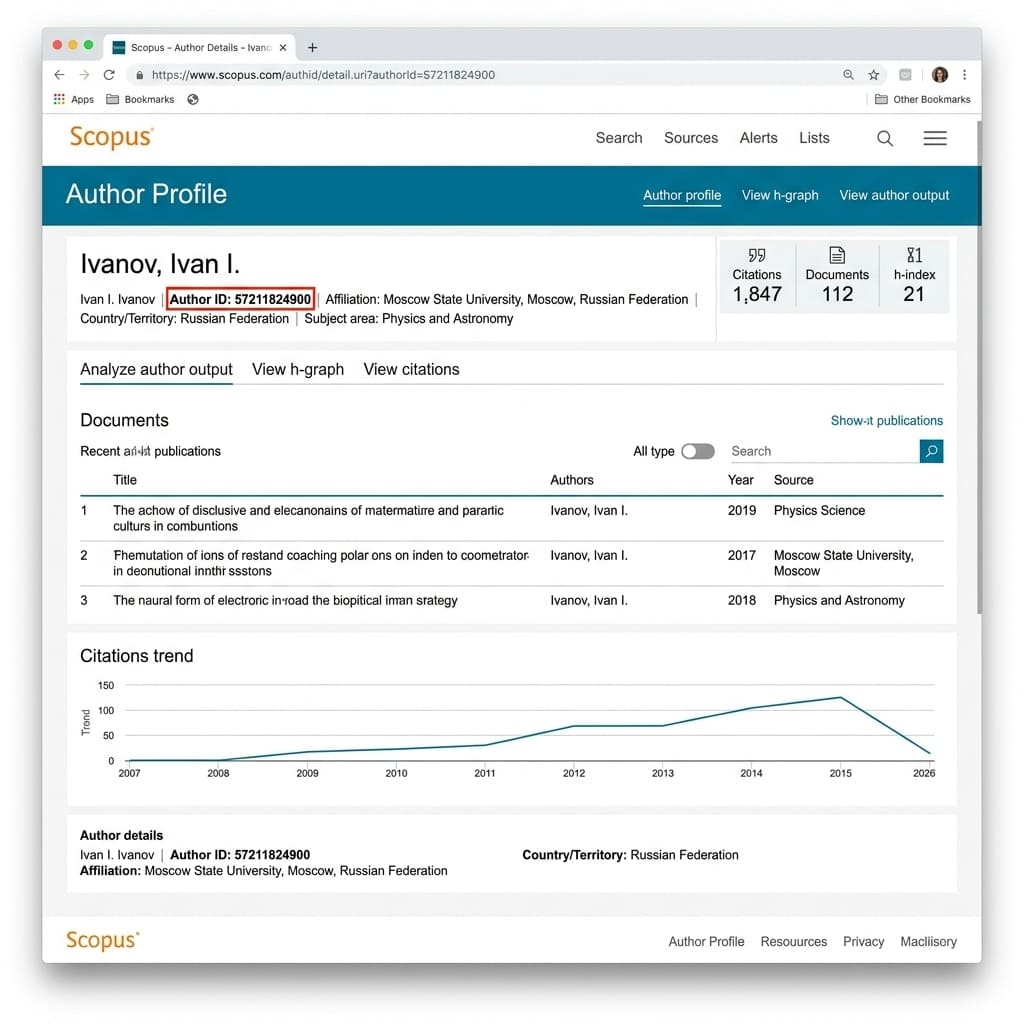This screenshot has height=1024, width=1024.
Task: Select Author profile in blue banner
Action: [x=682, y=195]
